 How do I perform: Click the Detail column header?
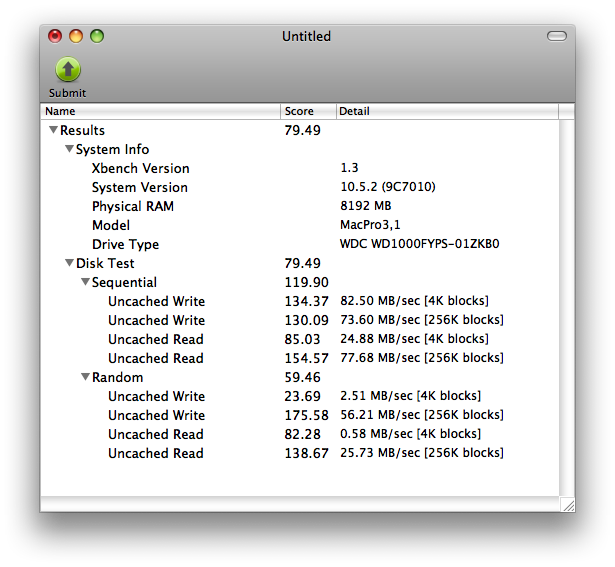447,111
